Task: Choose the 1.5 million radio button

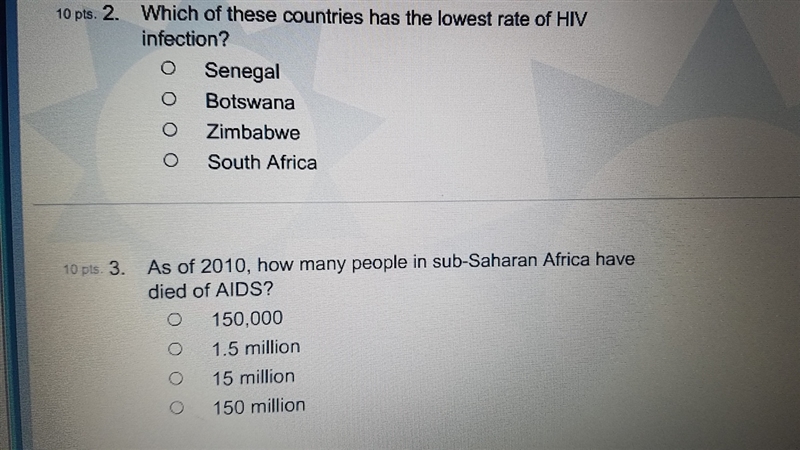Action: pos(175,349)
